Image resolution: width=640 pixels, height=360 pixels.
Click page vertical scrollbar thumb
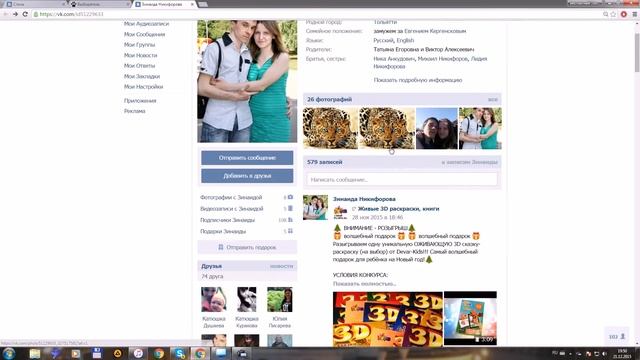click(637, 53)
